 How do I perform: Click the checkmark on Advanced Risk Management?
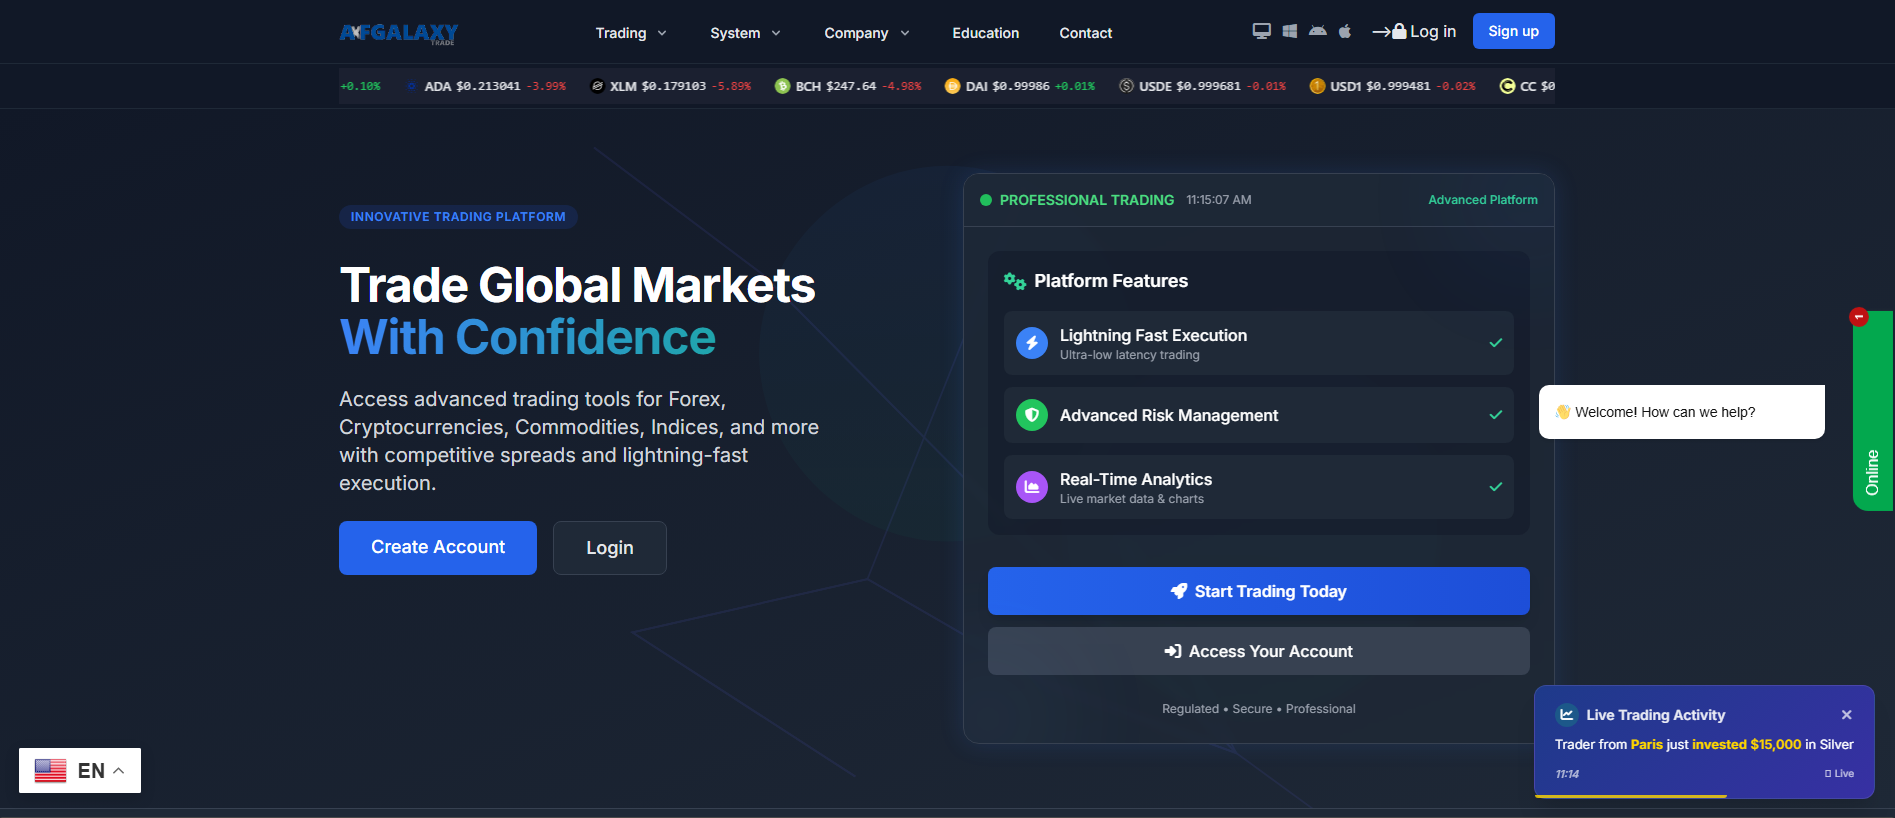(x=1496, y=415)
